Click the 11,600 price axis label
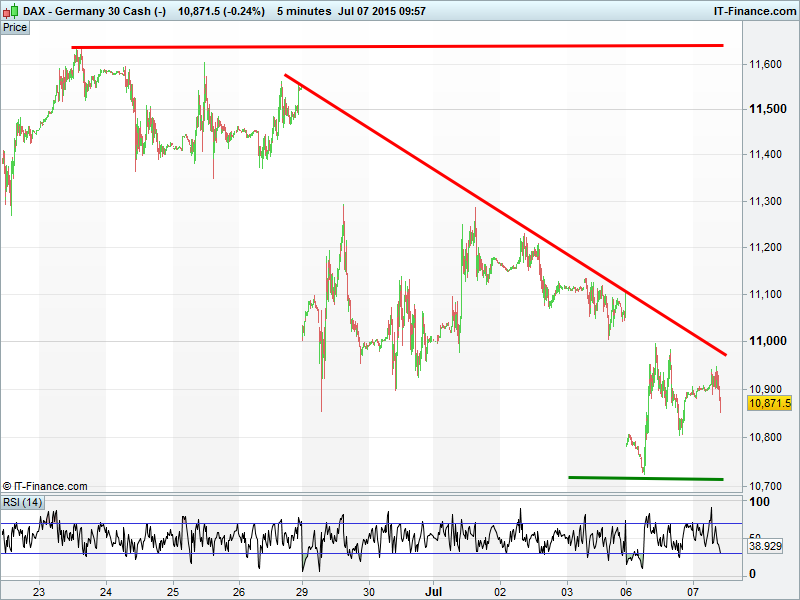Viewport: 800px width, 600px height. point(765,64)
